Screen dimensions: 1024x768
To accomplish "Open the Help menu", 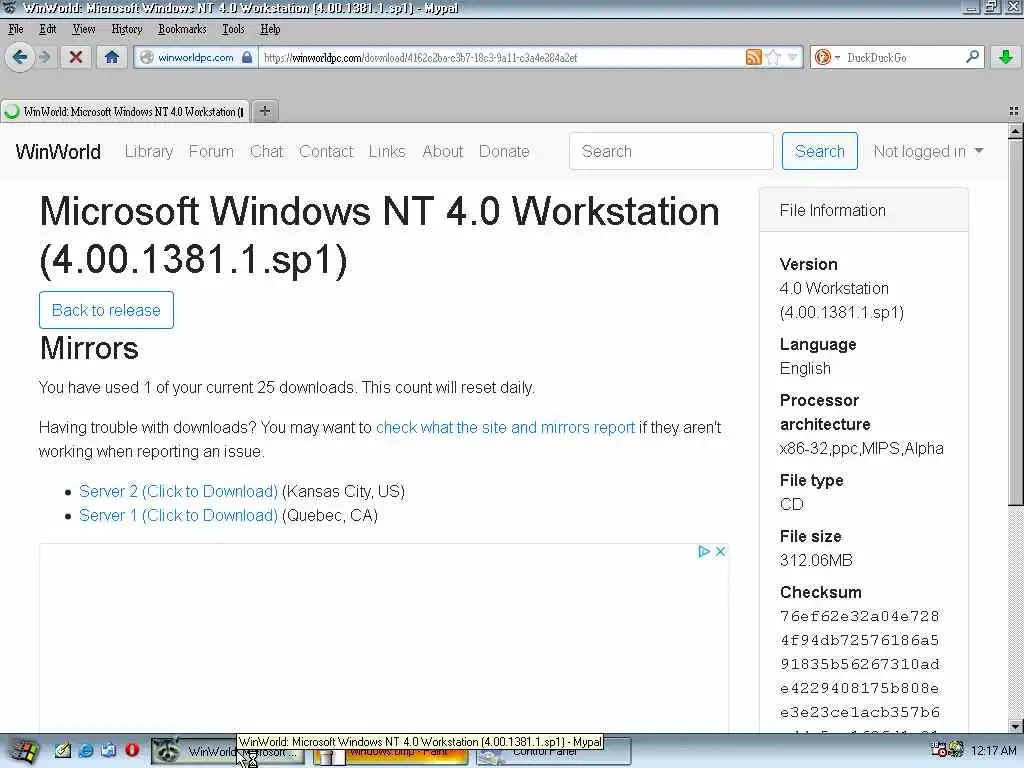I will (270, 29).
